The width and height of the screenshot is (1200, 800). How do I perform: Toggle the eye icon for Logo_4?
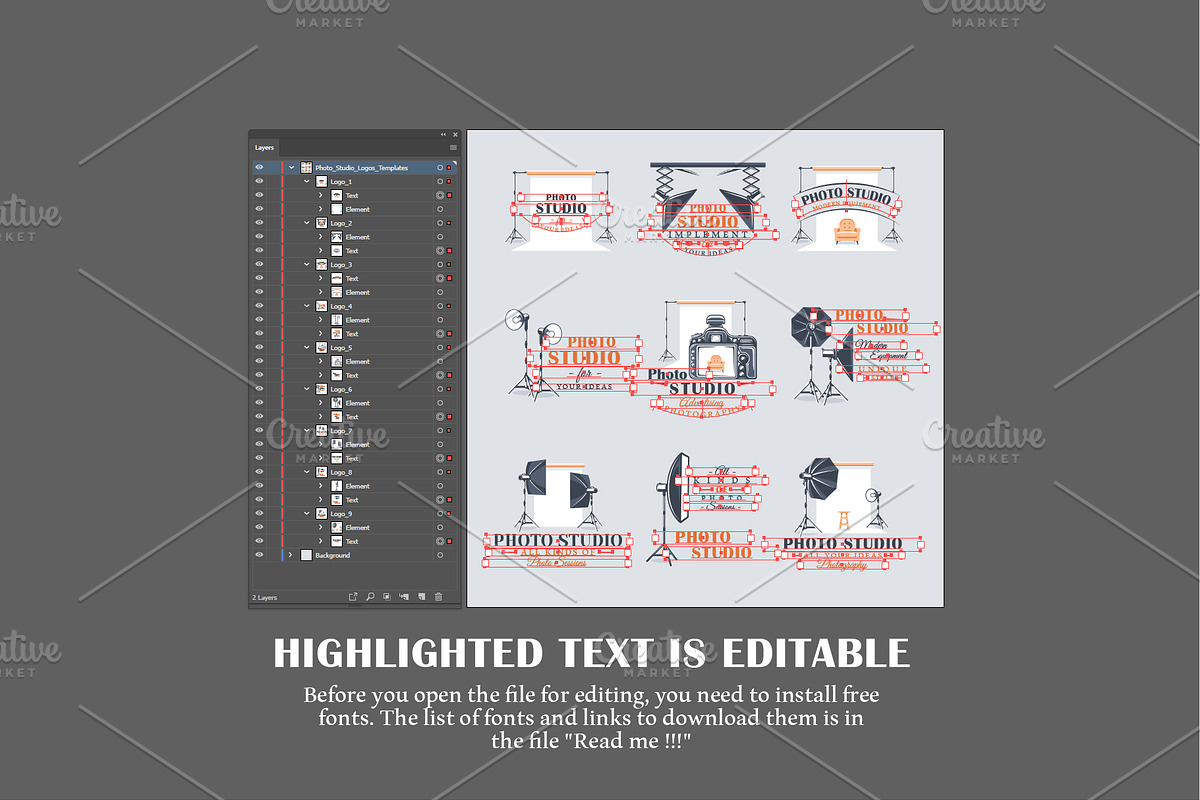tap(259, 306)
